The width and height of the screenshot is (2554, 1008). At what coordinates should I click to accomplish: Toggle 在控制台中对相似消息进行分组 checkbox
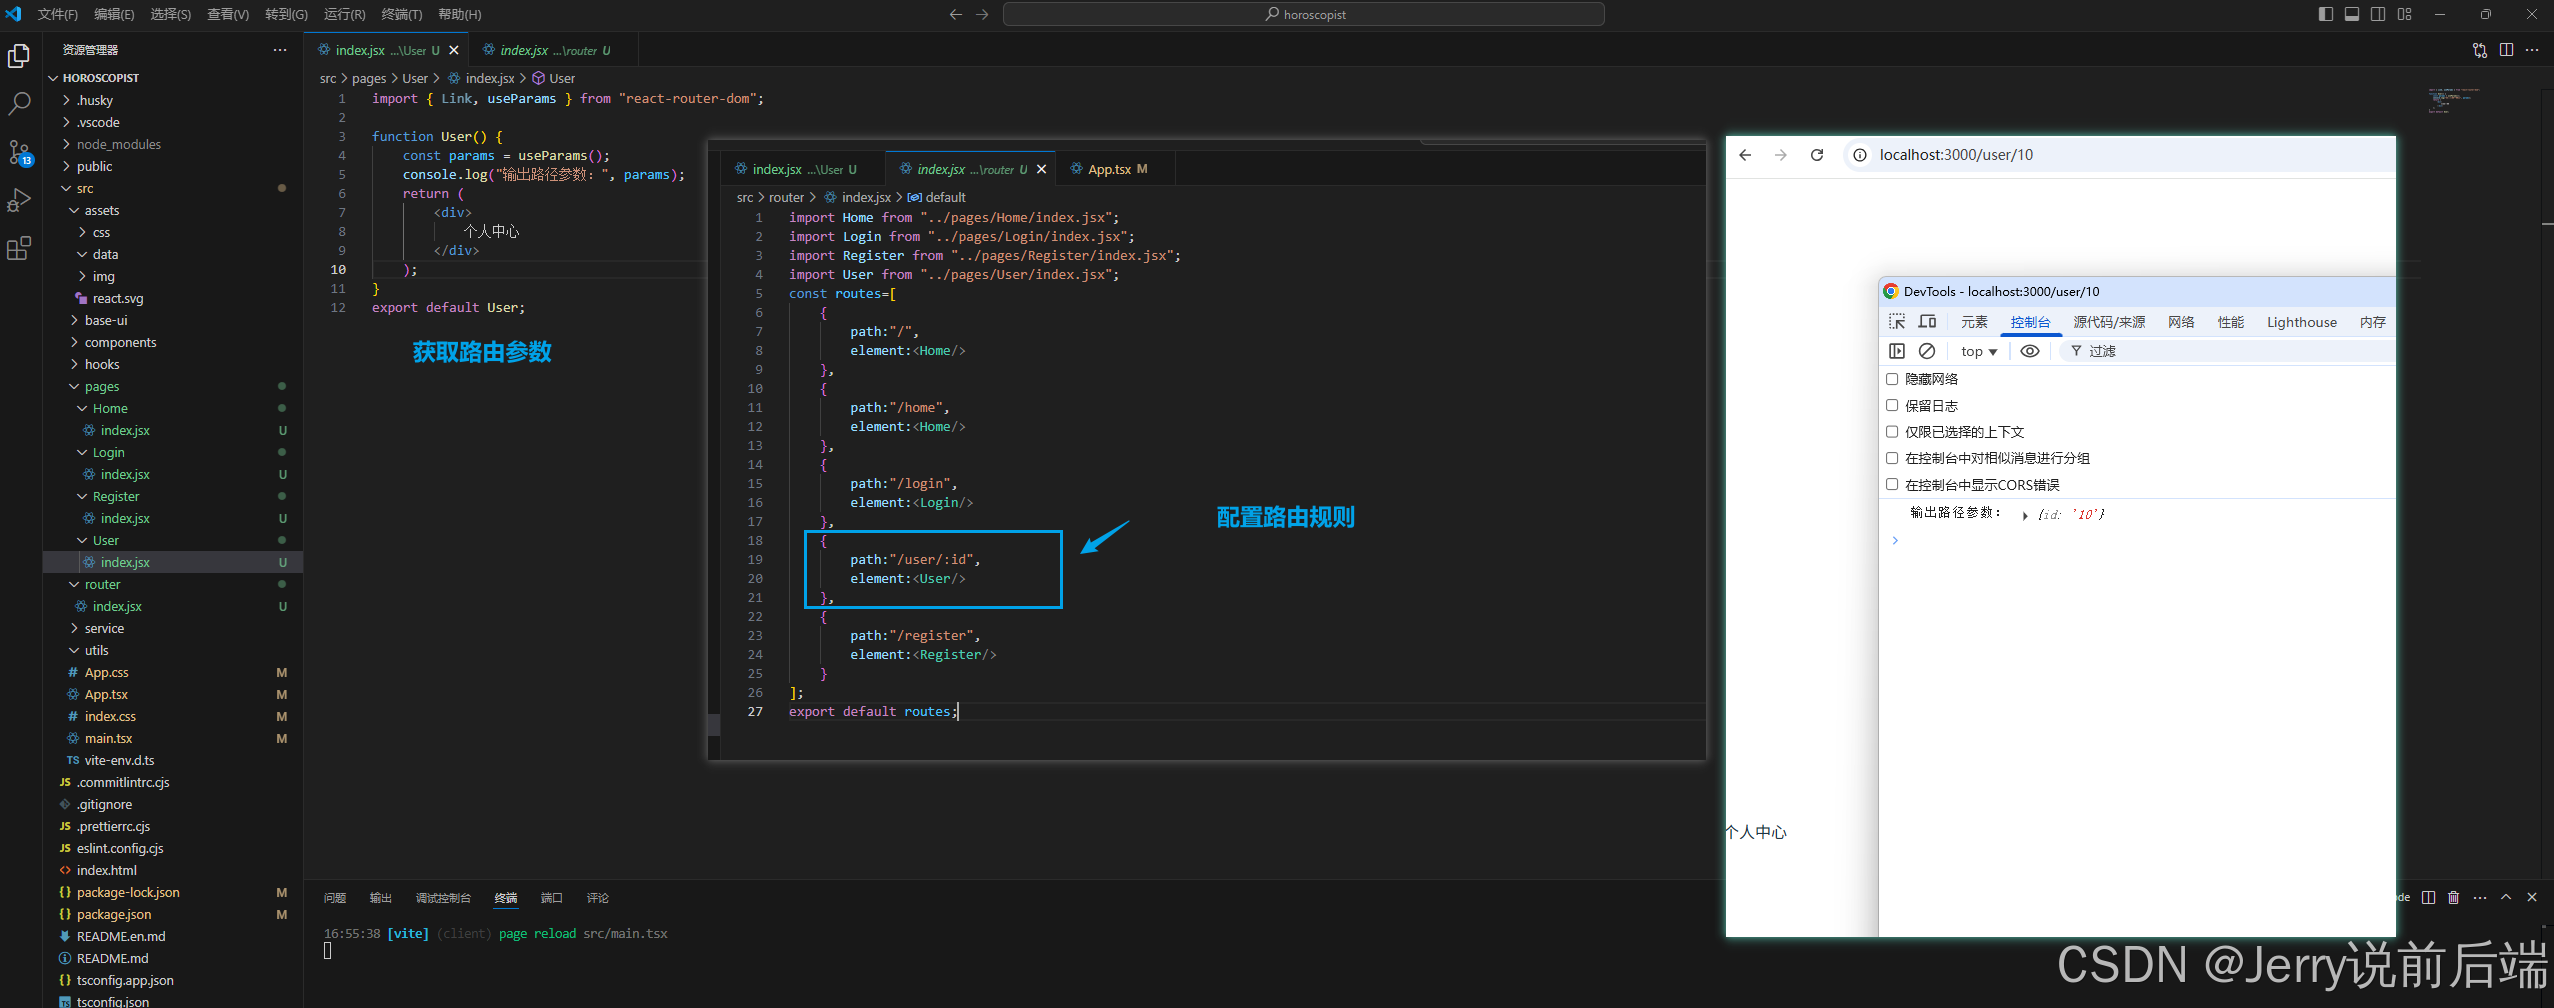pyautogui.click(x=1892, y=458)
